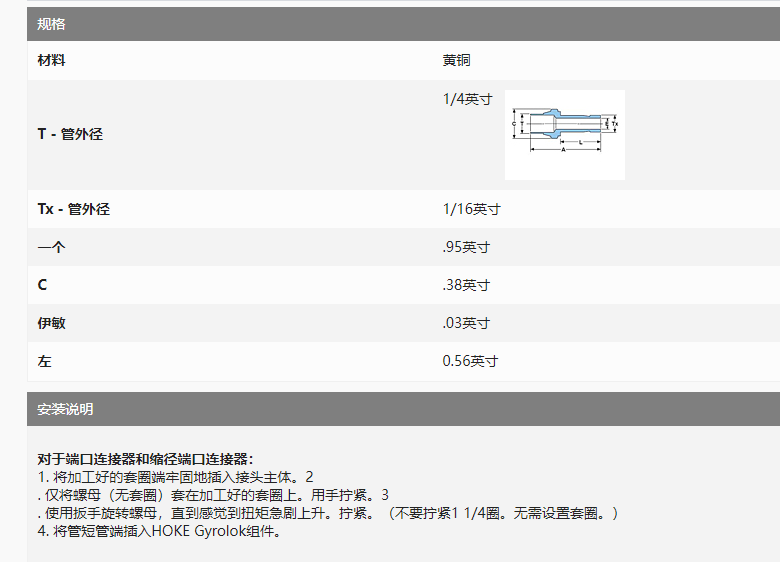Image resolution: width=780 pixels, height=562 pixels.
Task: Select the 一个 row label
Action: point(51,247)
